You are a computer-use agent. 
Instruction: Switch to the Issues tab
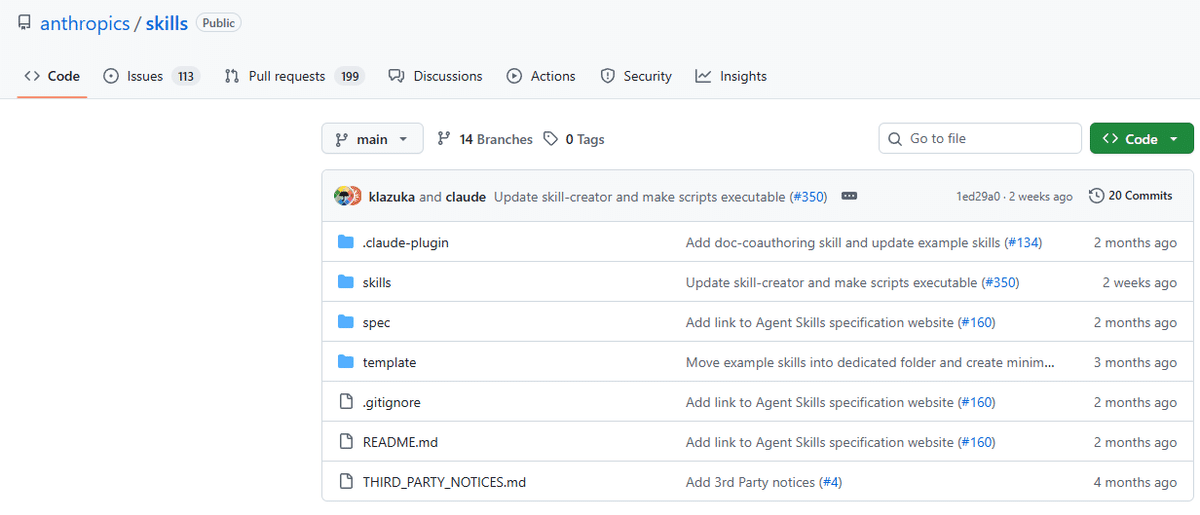click(x=152, y=76)
